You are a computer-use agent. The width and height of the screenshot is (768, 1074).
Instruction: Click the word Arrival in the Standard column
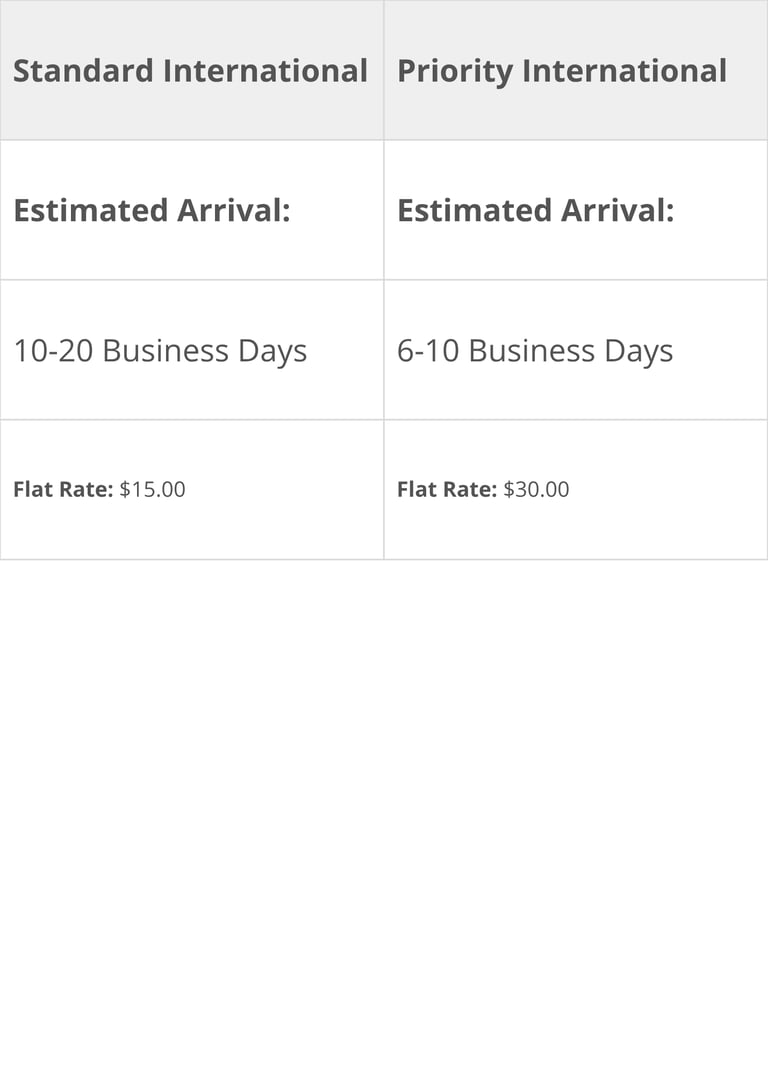tap(233, 210)
